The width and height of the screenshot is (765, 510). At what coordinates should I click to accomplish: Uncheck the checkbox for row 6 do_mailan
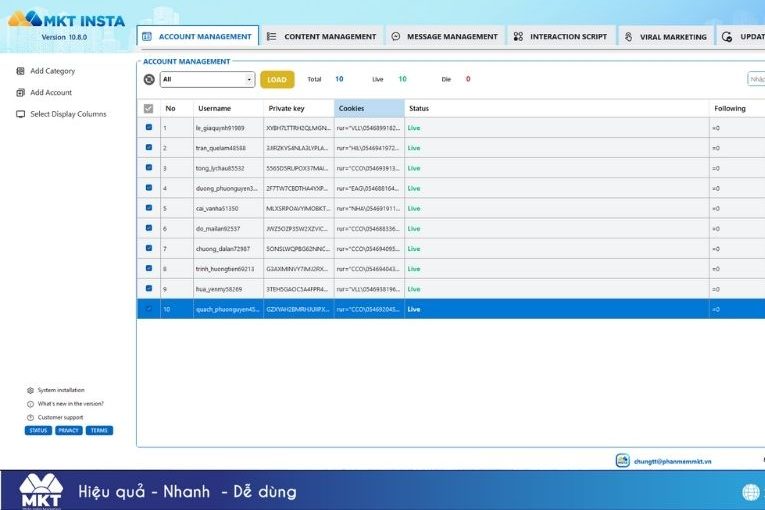[149, 228]
